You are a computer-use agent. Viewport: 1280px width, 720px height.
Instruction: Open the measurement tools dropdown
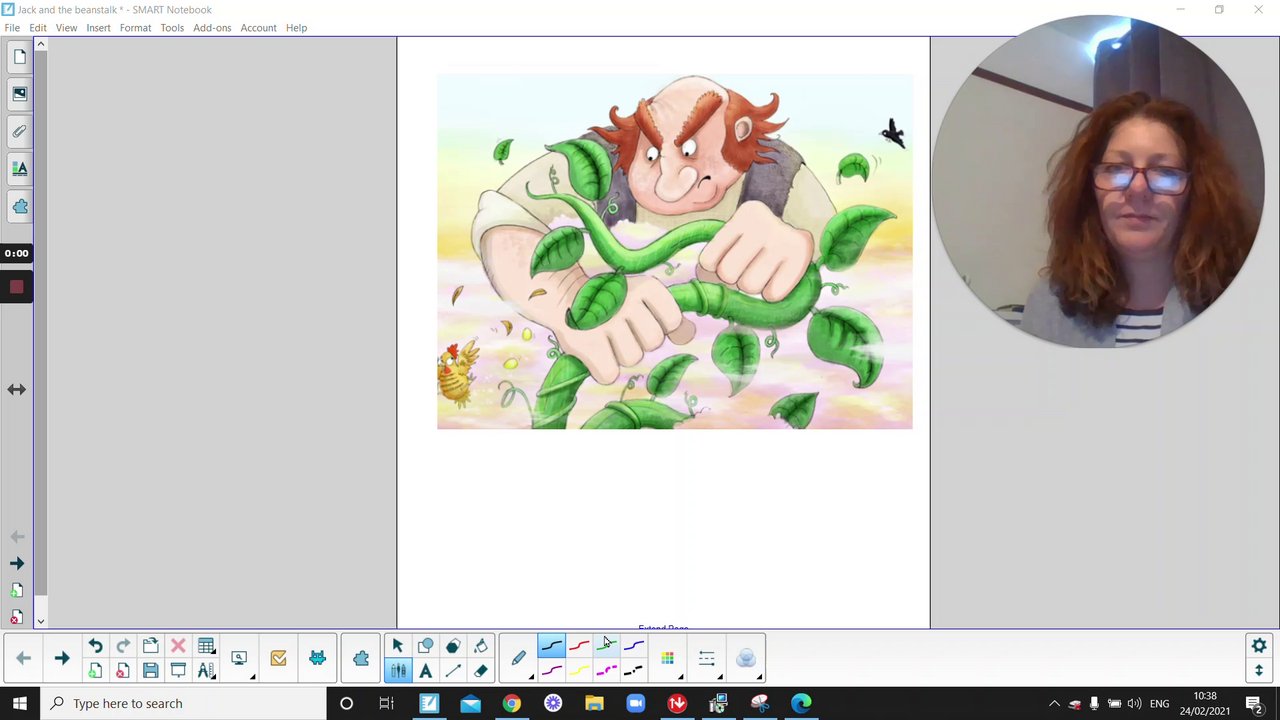[x=206, y=671]
